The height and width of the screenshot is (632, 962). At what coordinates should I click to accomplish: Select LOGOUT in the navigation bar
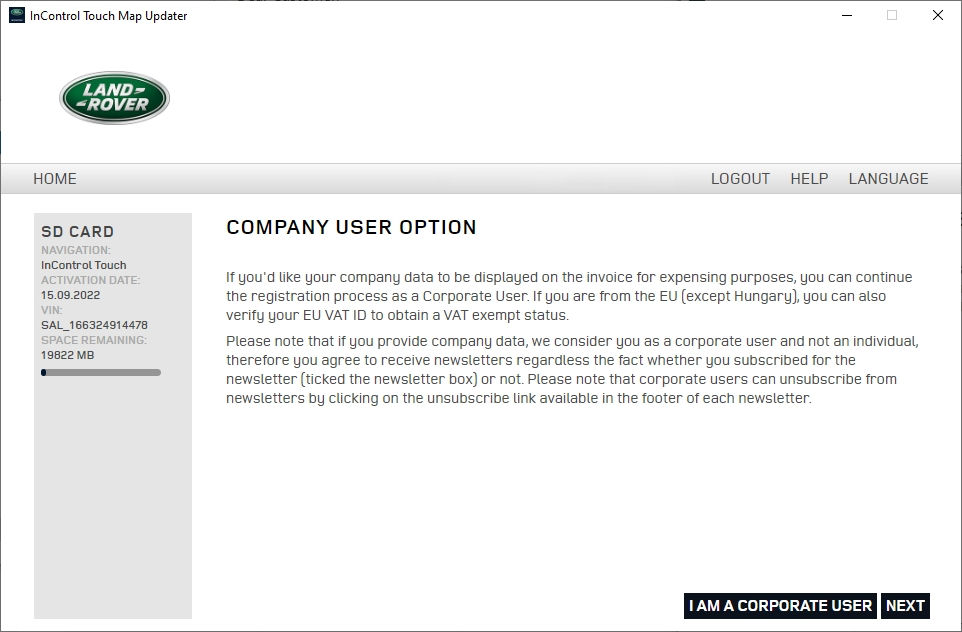740,179
